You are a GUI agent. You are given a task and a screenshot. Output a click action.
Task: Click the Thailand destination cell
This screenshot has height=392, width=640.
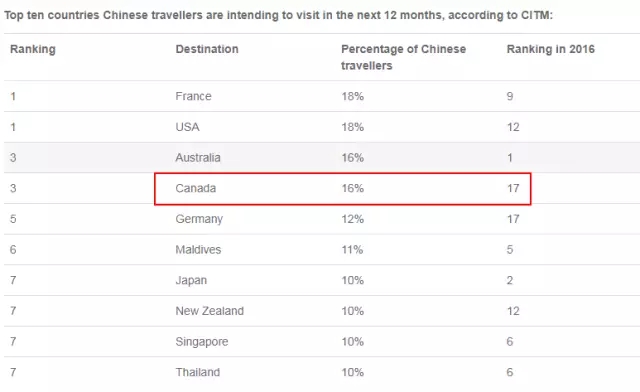click(198, 372)
